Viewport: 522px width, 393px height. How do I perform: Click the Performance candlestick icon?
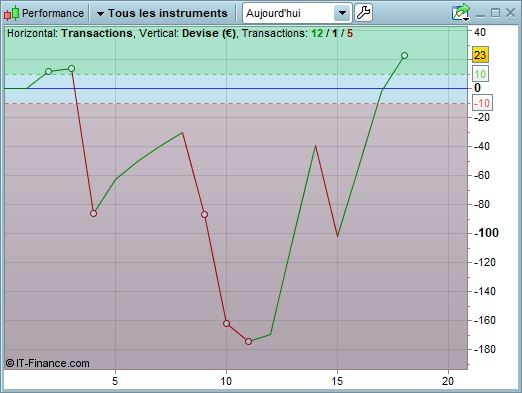coord(12,13)
